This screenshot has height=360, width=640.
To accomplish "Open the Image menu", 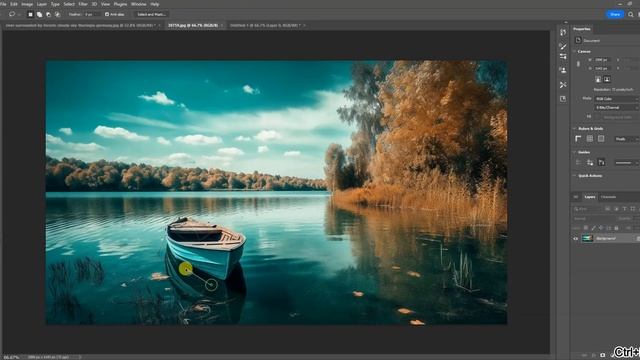I will tap(27, 4).
